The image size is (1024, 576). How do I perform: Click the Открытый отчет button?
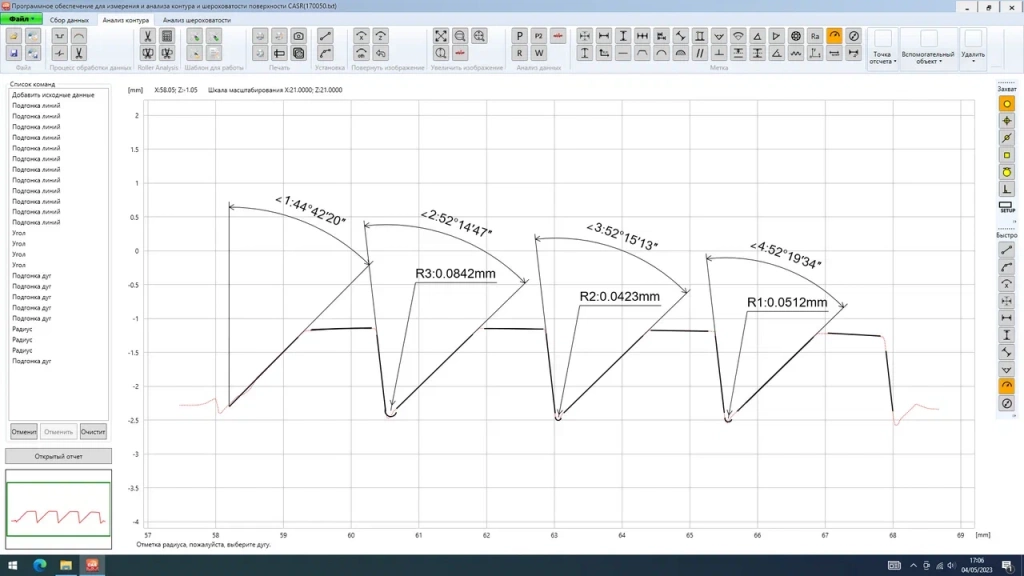click(x=58, y=456)
